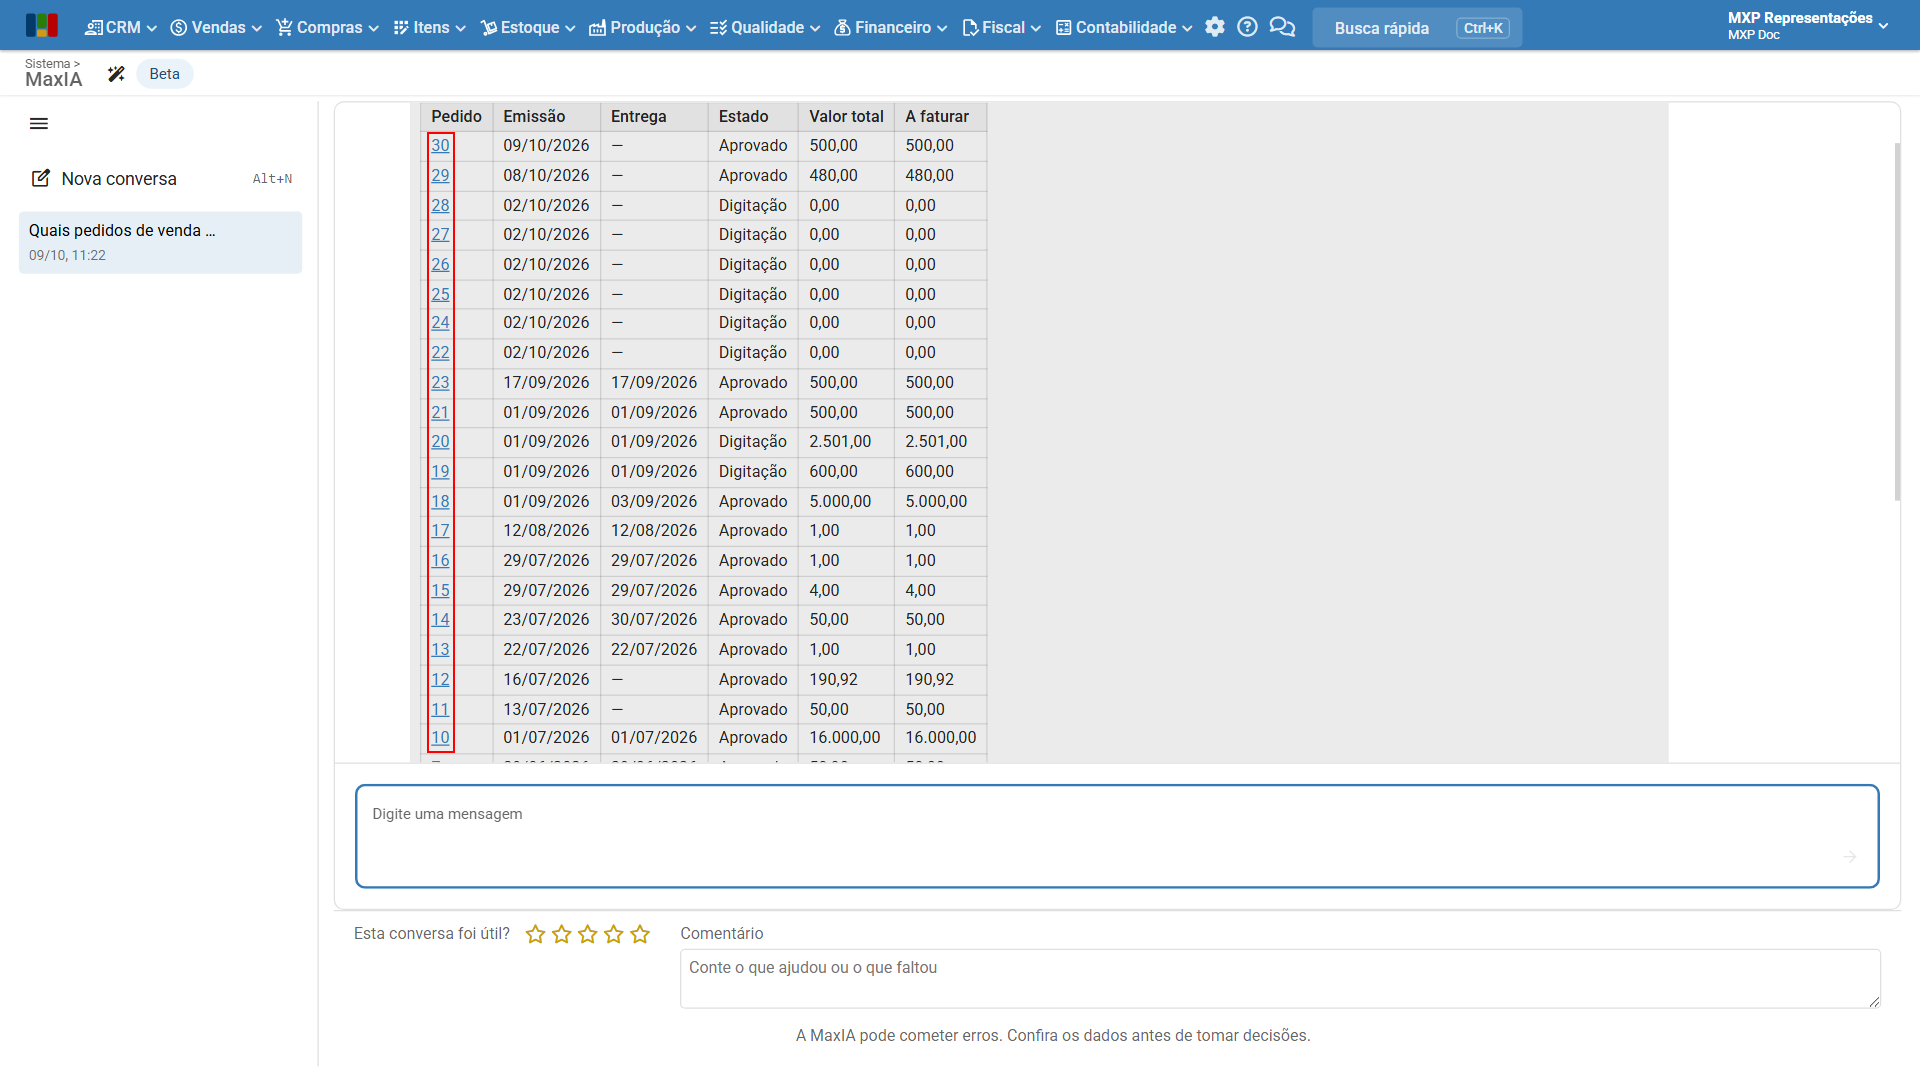
Task: Click the send message arrow icon
Action: point(1849,857)
